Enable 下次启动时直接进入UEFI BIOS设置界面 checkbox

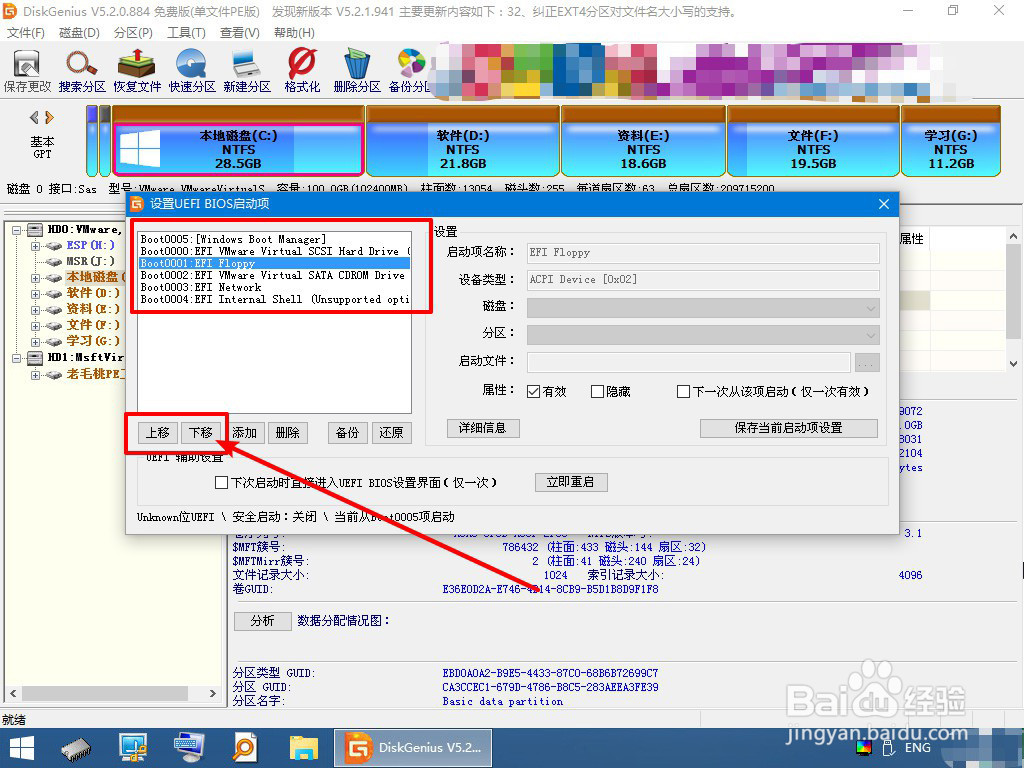click(x=221, y=483)
